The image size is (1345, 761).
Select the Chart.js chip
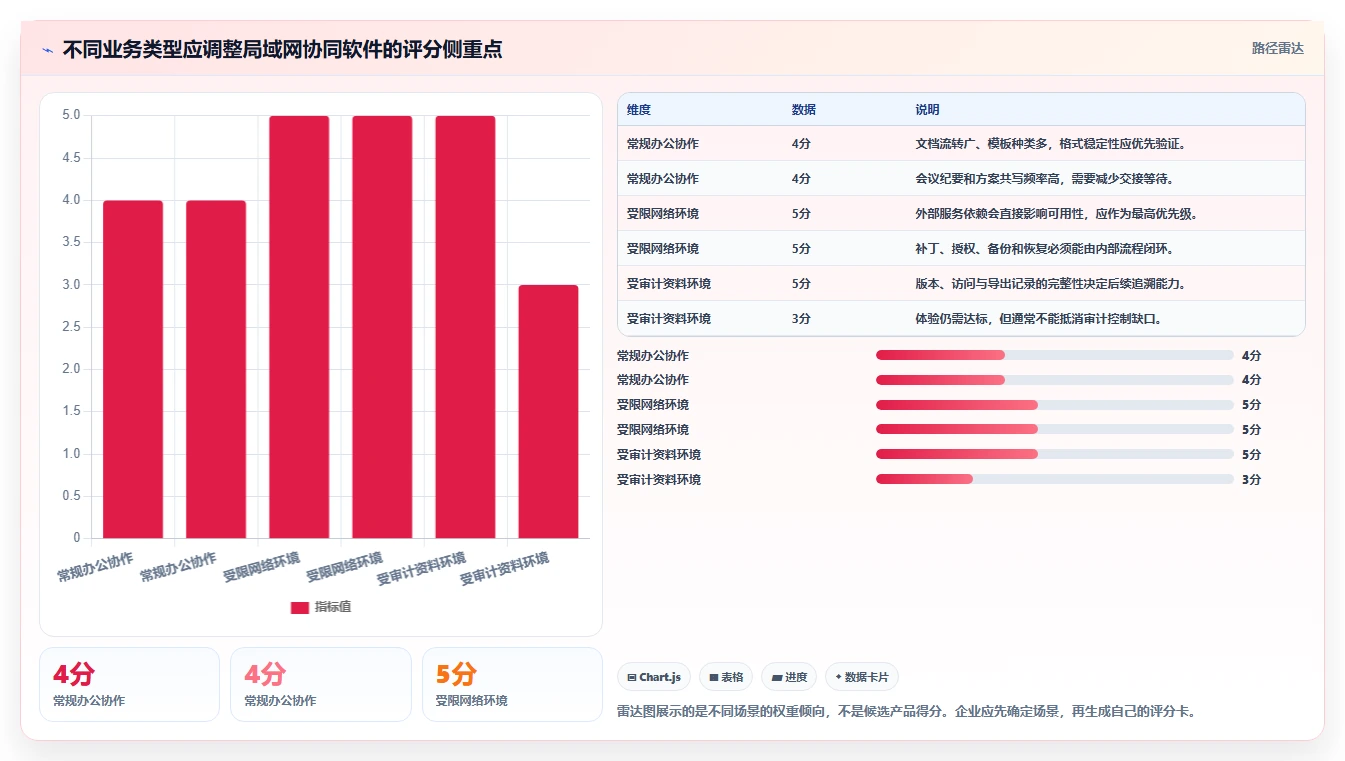(654, 677)
